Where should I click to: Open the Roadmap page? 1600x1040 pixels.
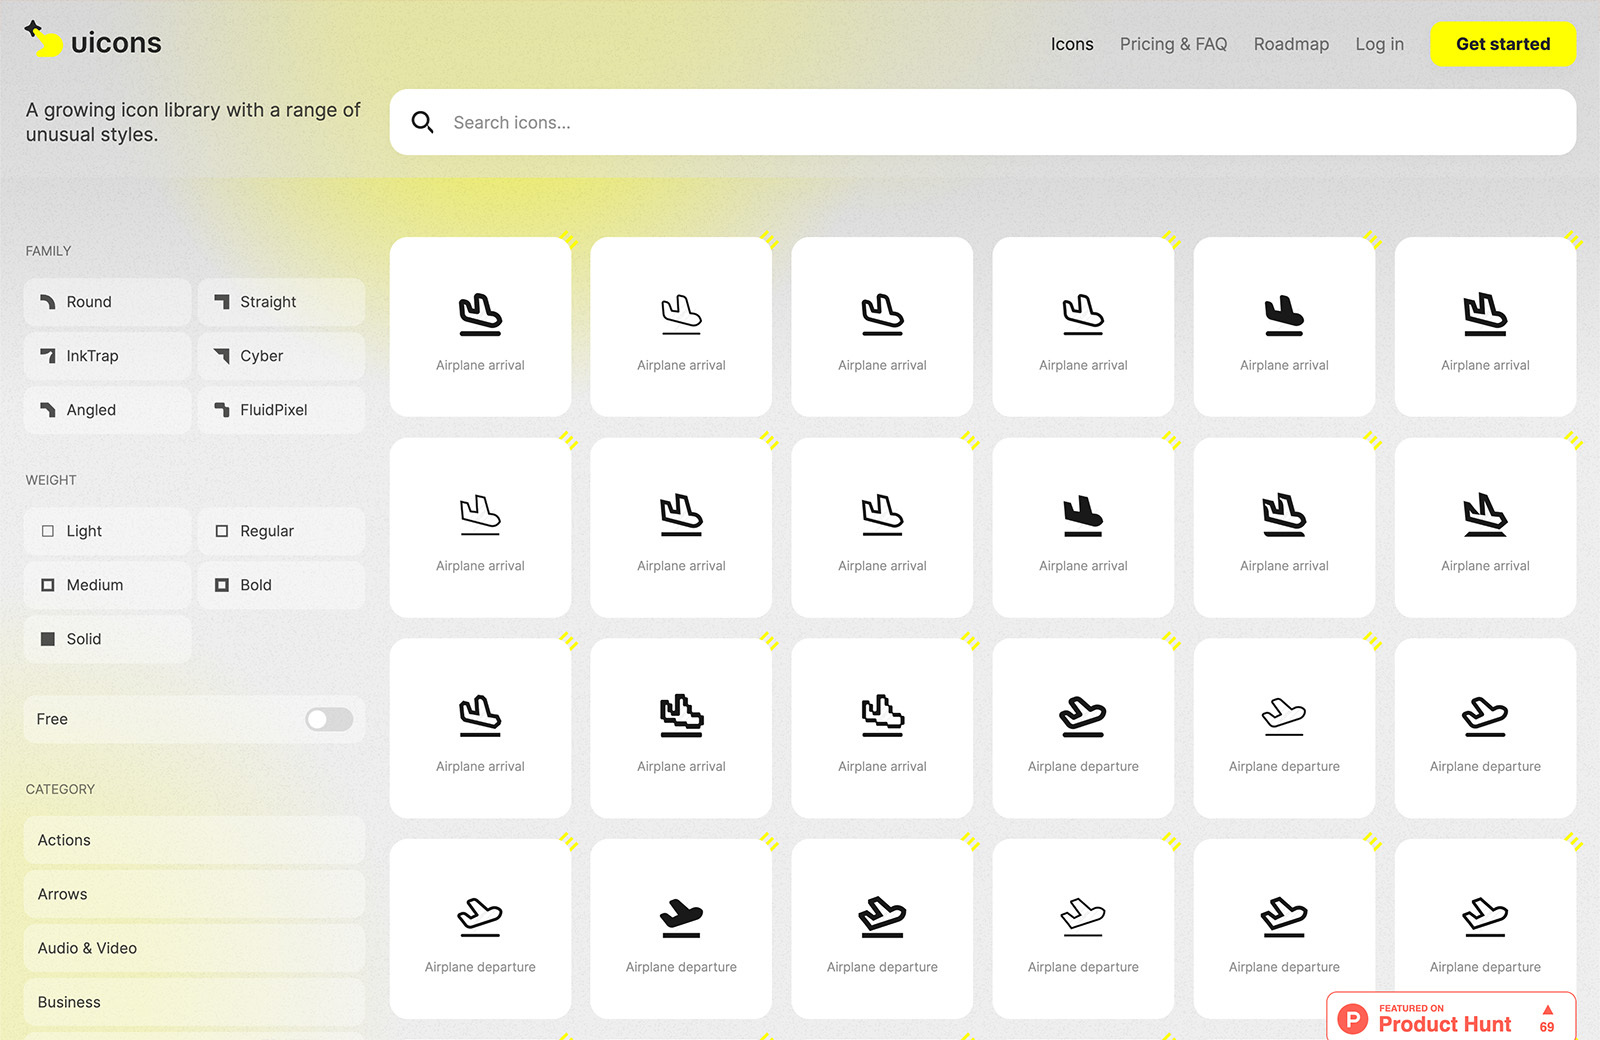pos(1291,44)
